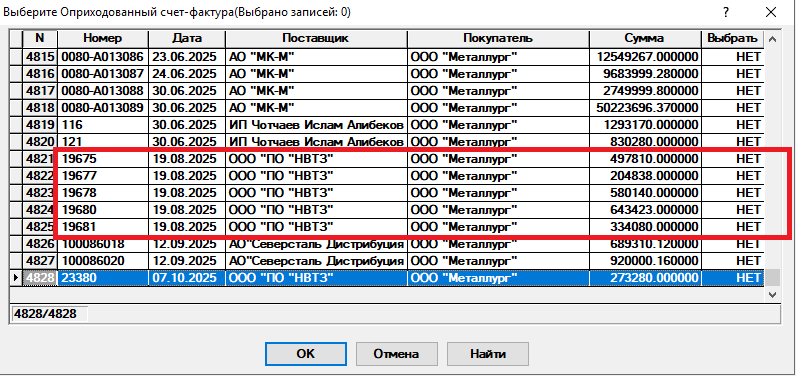Select invoice number 19675

(x=103, y=159)
